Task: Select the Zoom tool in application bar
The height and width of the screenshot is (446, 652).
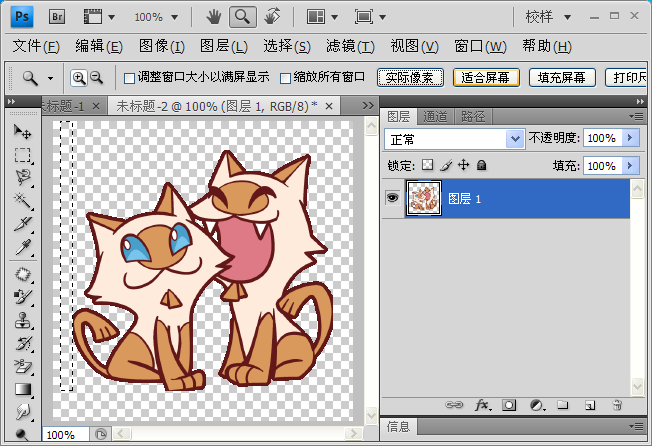Action: click(x=242, y=17)
